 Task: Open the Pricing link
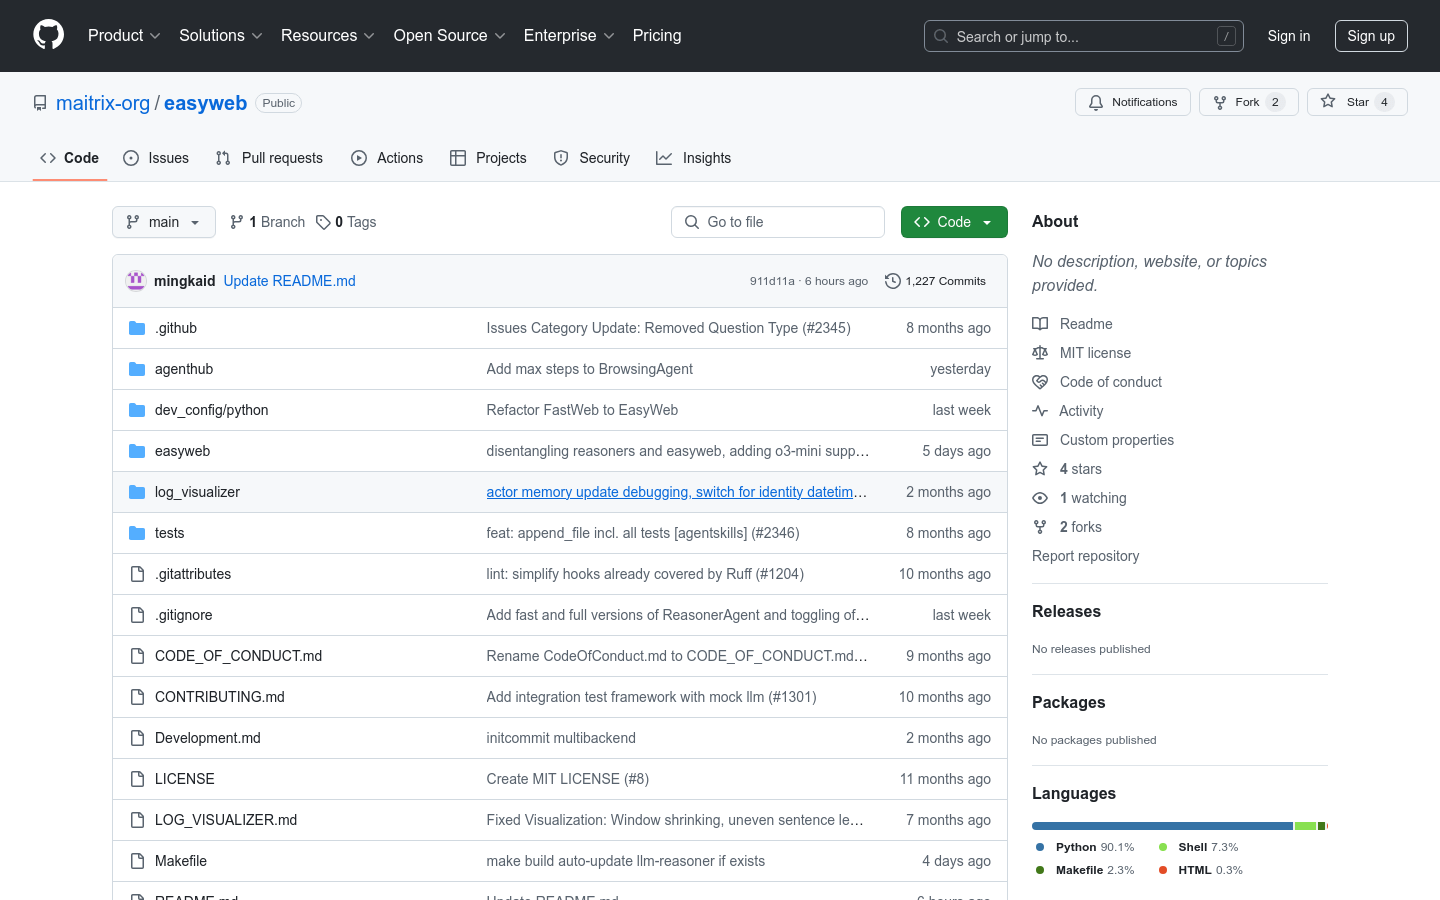(x=657, y=35)
